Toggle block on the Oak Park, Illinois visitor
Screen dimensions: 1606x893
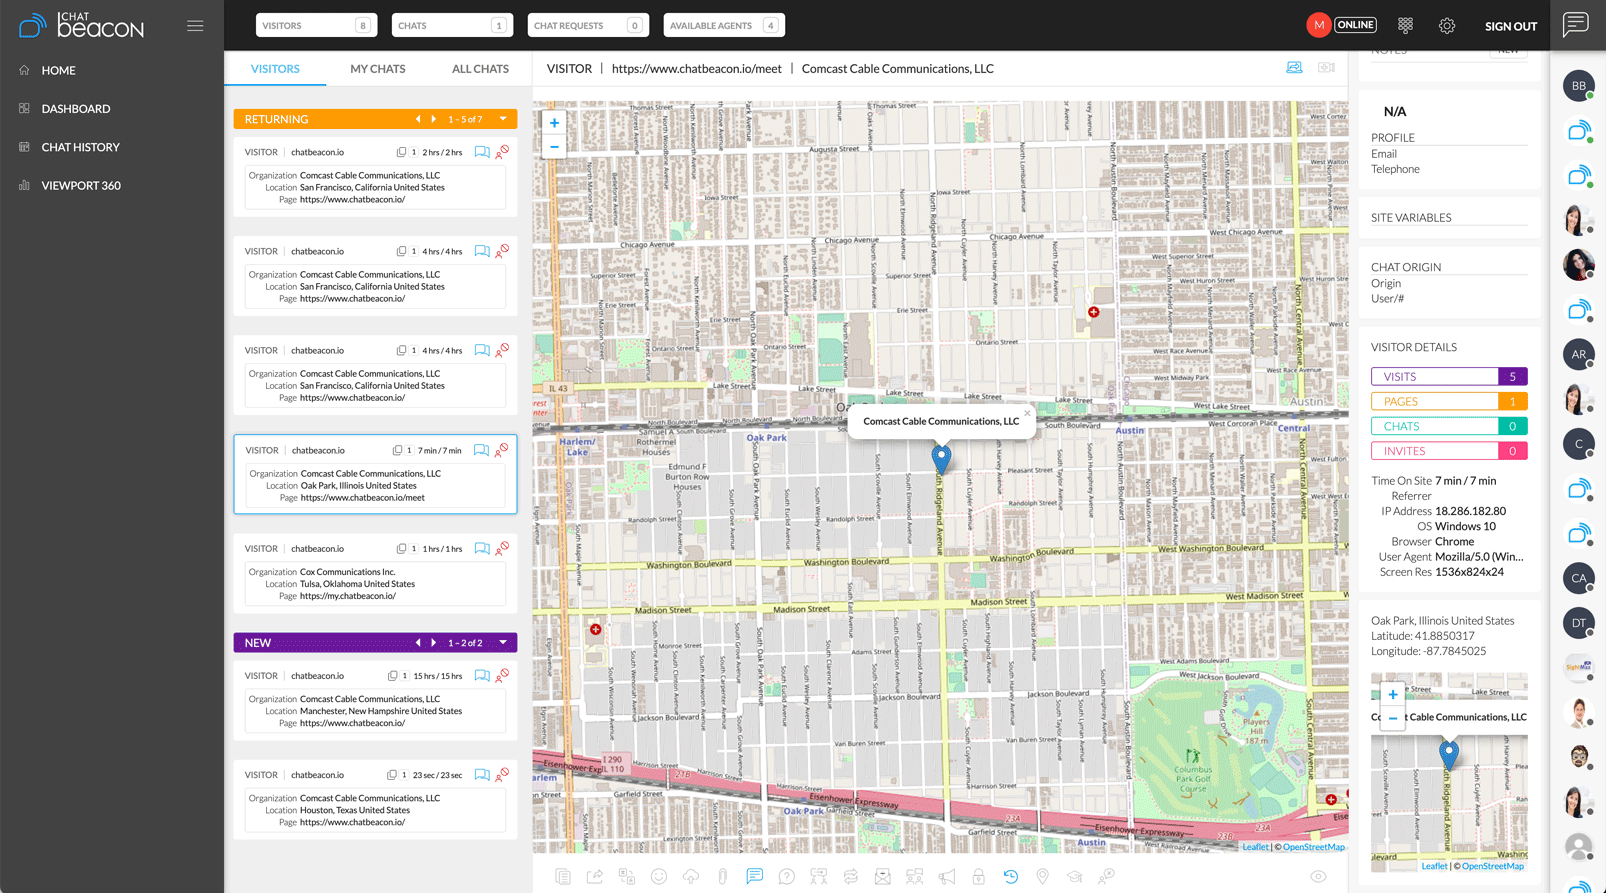(x=502, y=450)
